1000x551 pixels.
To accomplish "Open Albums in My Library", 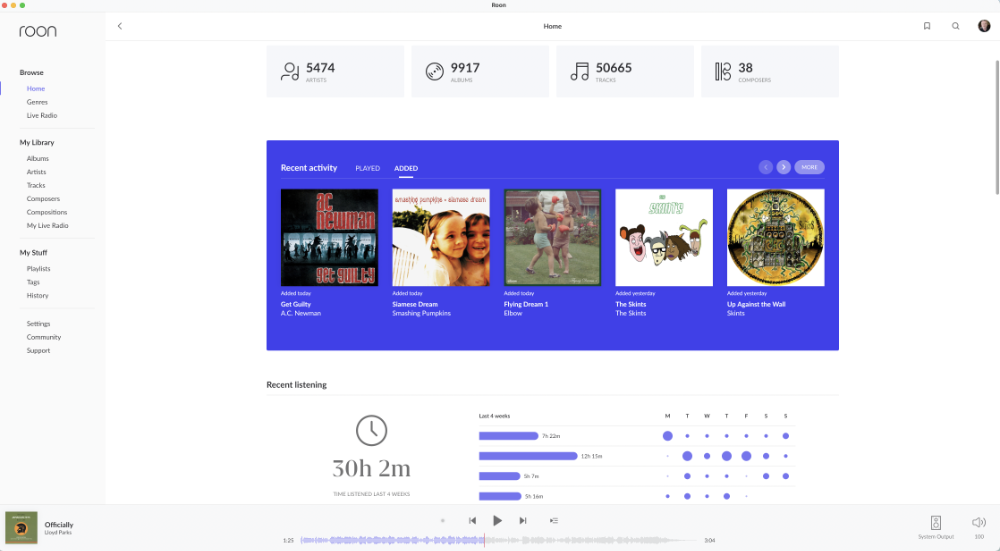I will point(38,158).
